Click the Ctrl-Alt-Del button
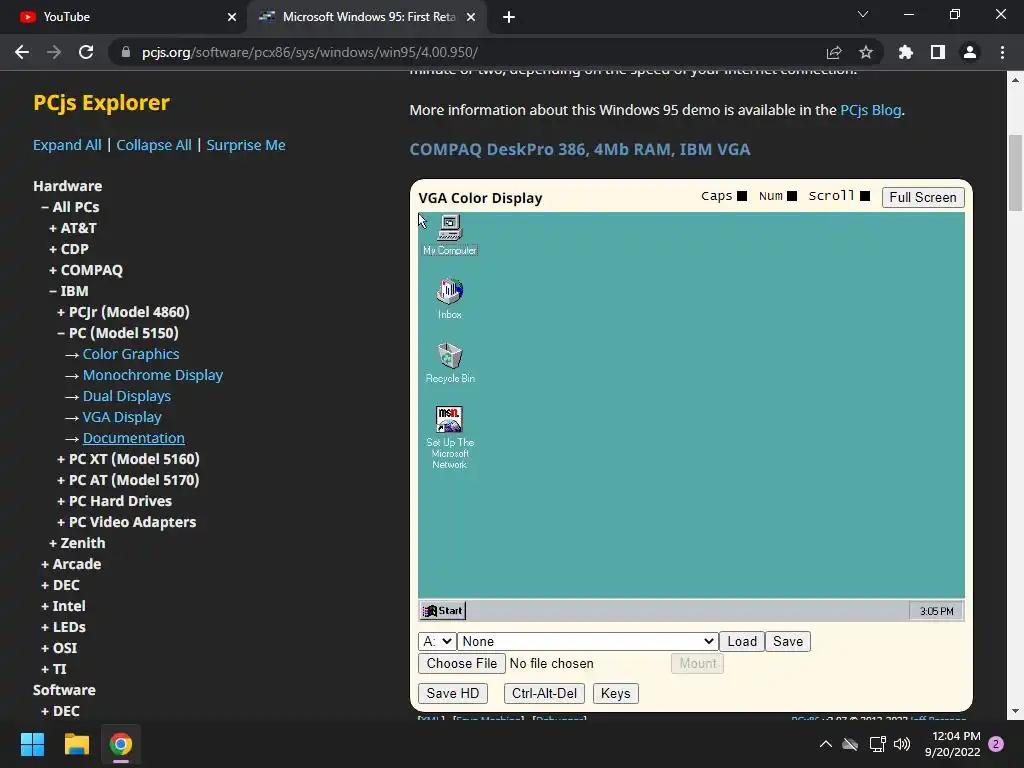 (545, 694)
